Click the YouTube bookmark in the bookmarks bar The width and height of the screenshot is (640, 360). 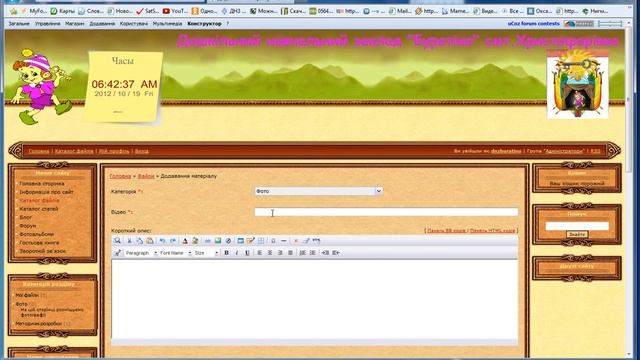[175, 11]
